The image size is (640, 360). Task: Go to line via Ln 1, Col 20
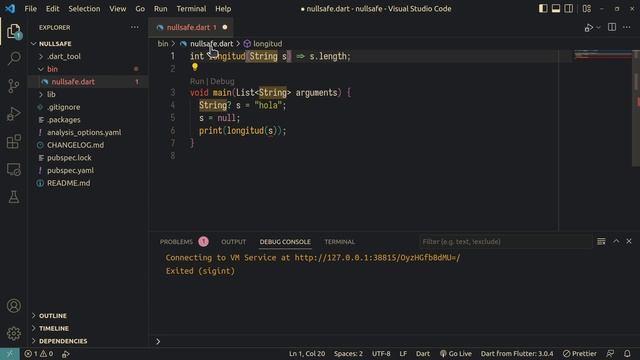pos(307,354)
